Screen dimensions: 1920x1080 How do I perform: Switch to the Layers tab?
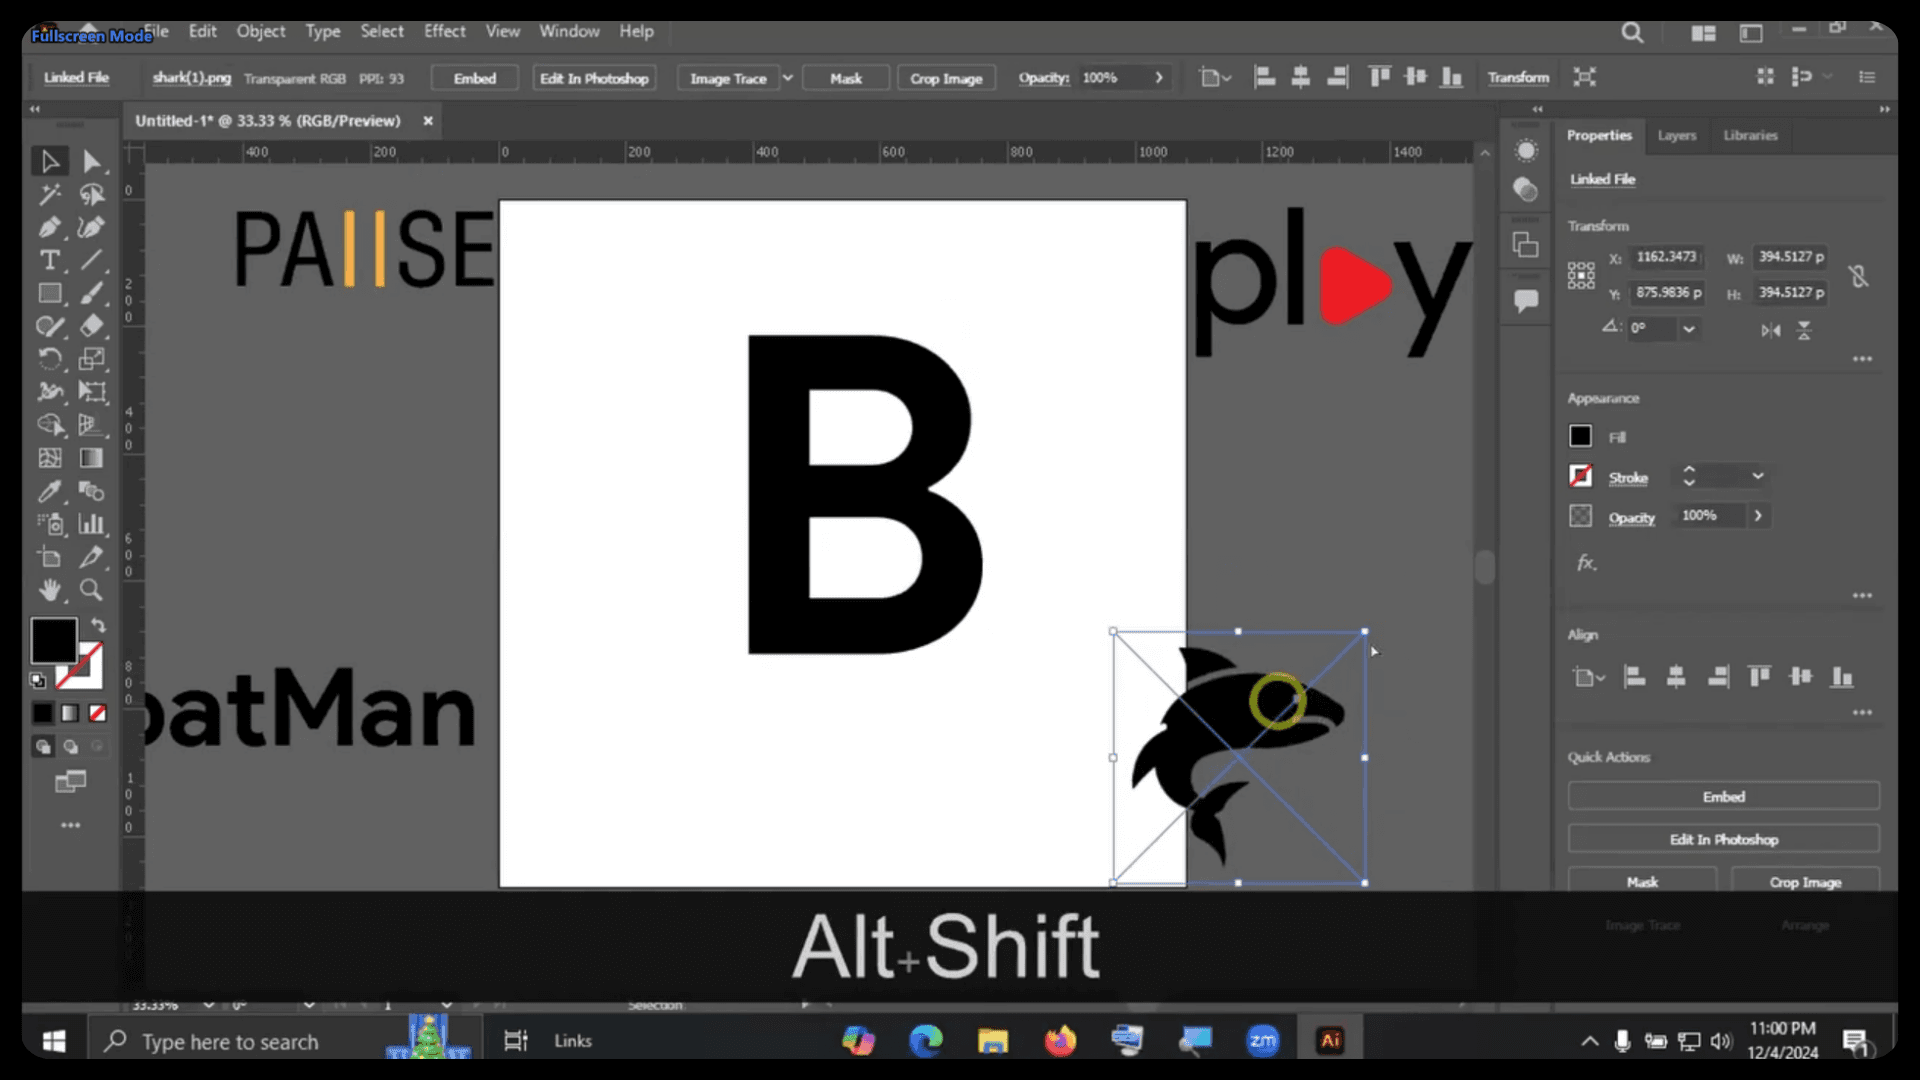pyautogui.click(x=1677, y=135)
